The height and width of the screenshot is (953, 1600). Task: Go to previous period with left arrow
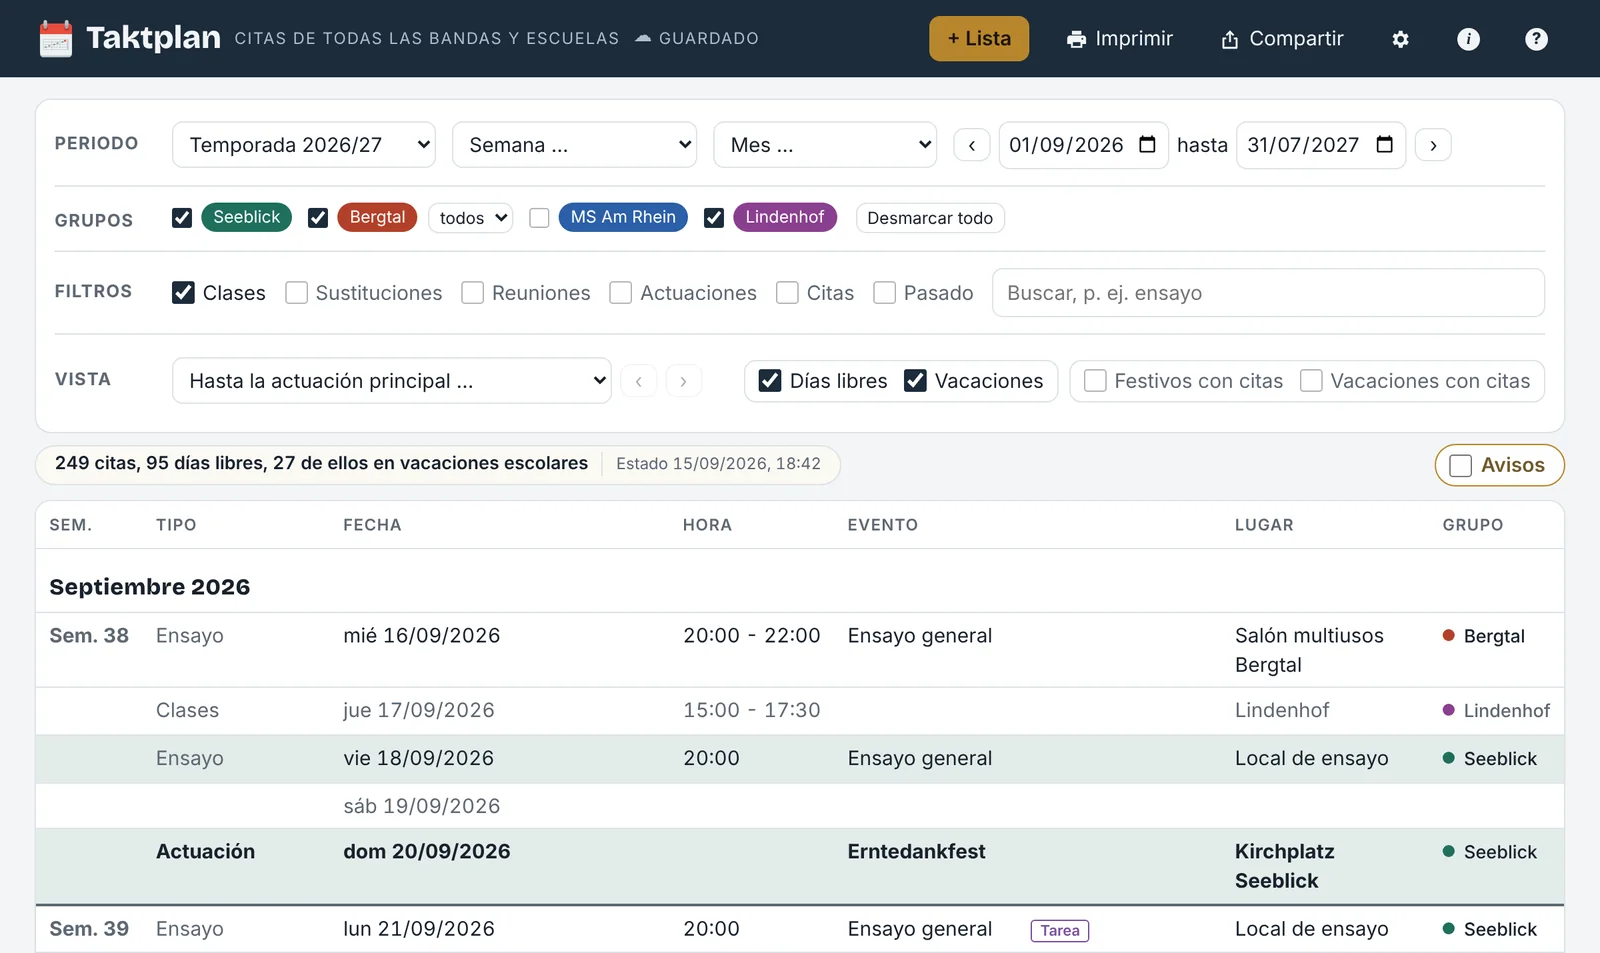tap(972, 145)
